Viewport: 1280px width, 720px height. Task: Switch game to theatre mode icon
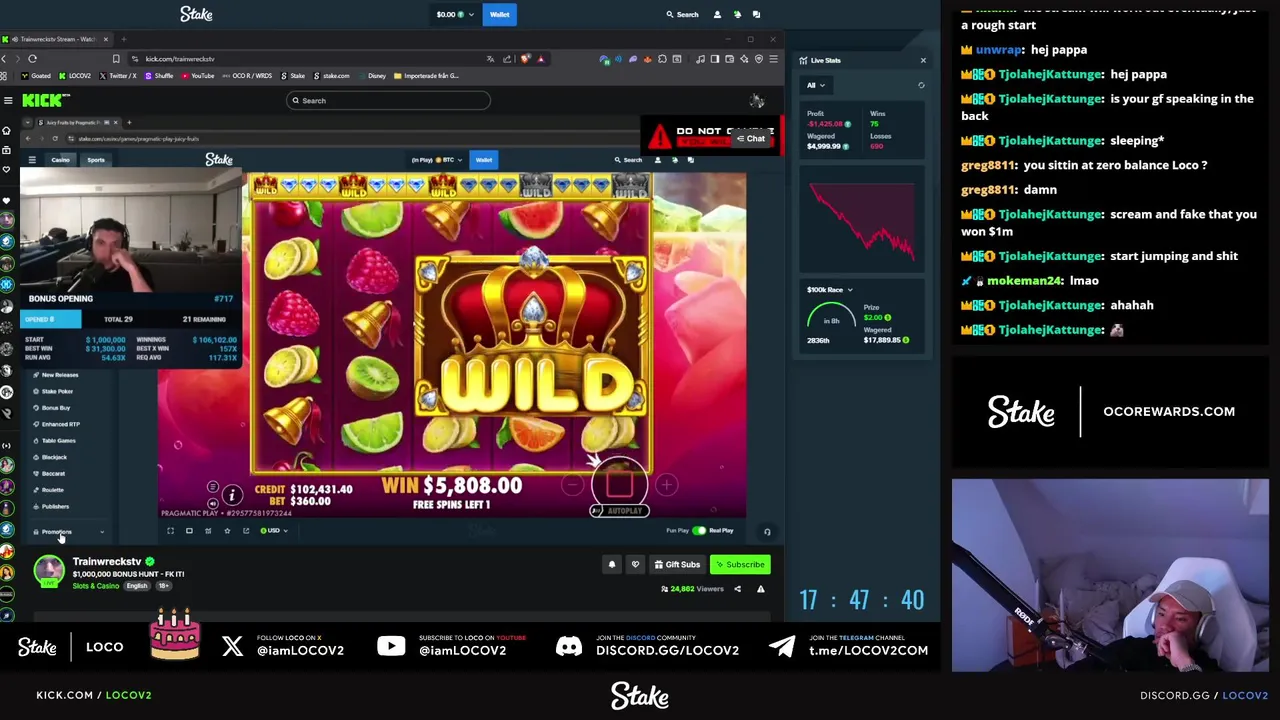tap(189, 531)
